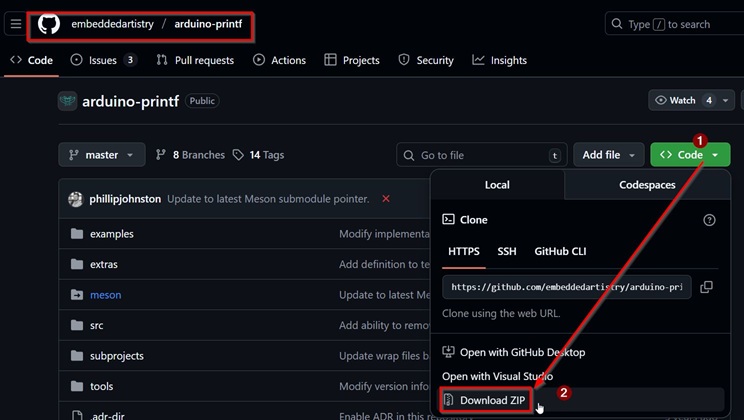
Task: Copy the clone URL to clipboard
Action: 707,287
